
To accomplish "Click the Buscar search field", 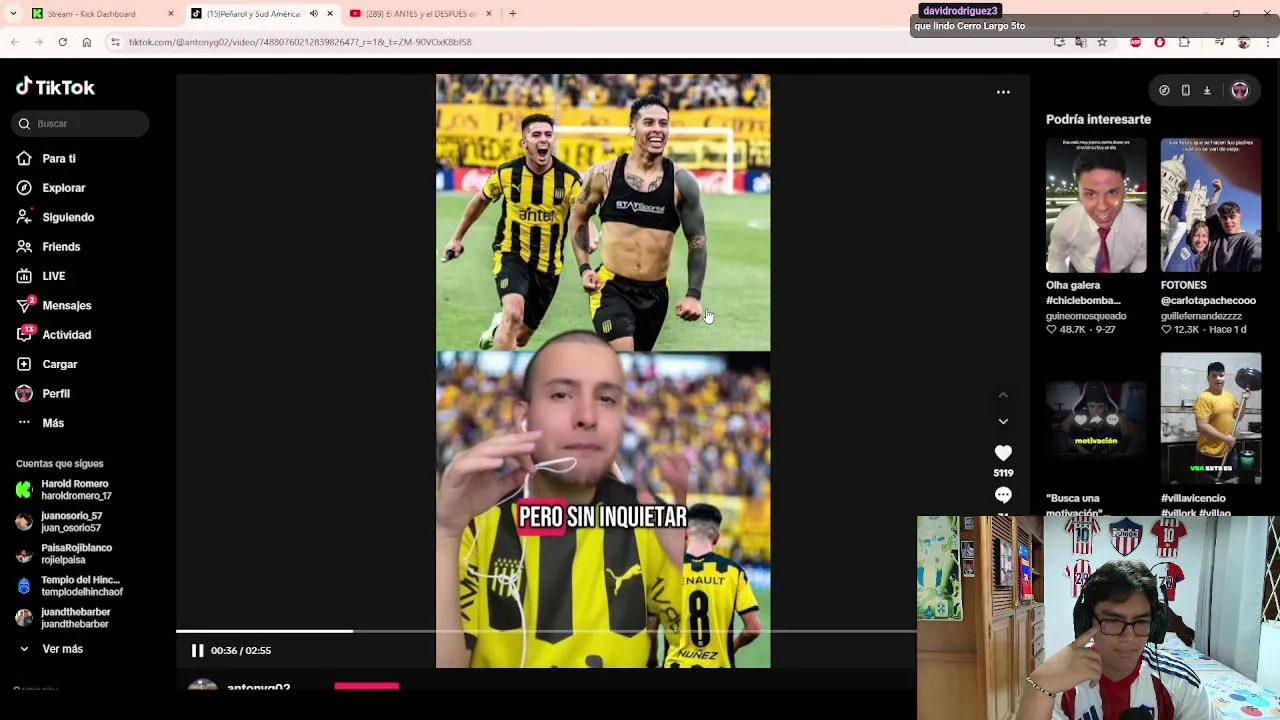I will 82,124.
